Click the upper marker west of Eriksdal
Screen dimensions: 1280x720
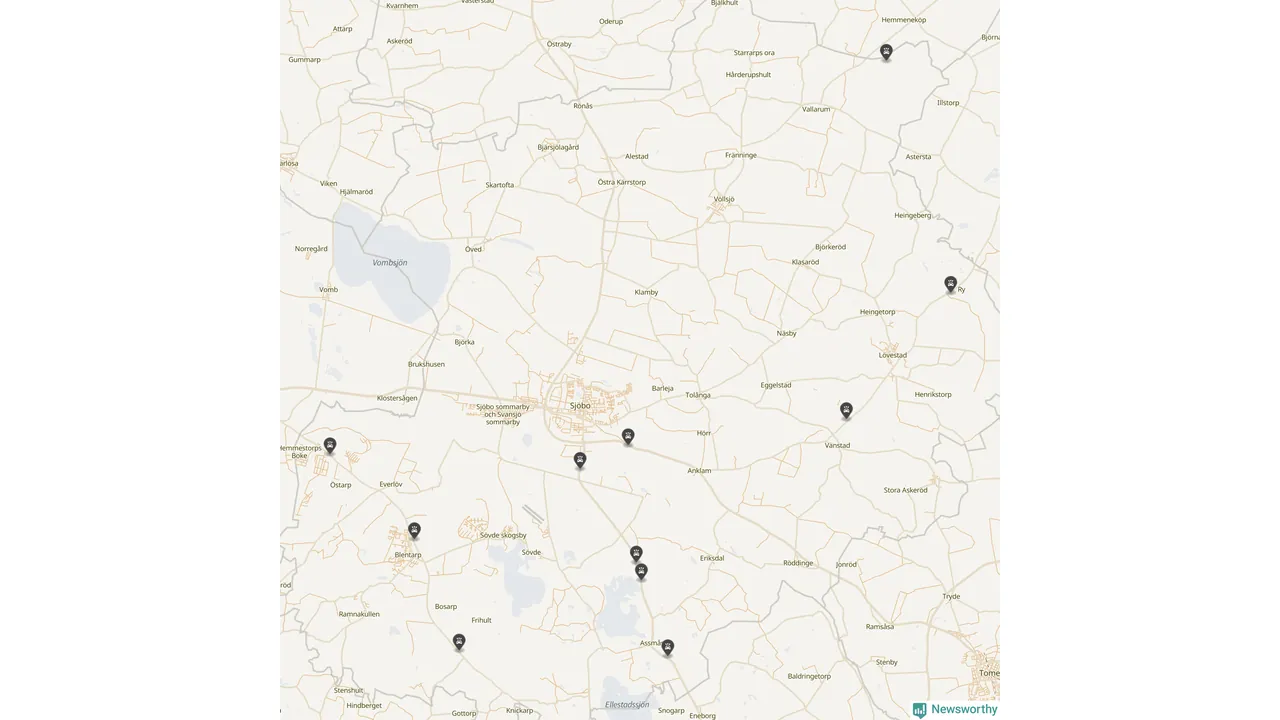[x=636, y=553]
